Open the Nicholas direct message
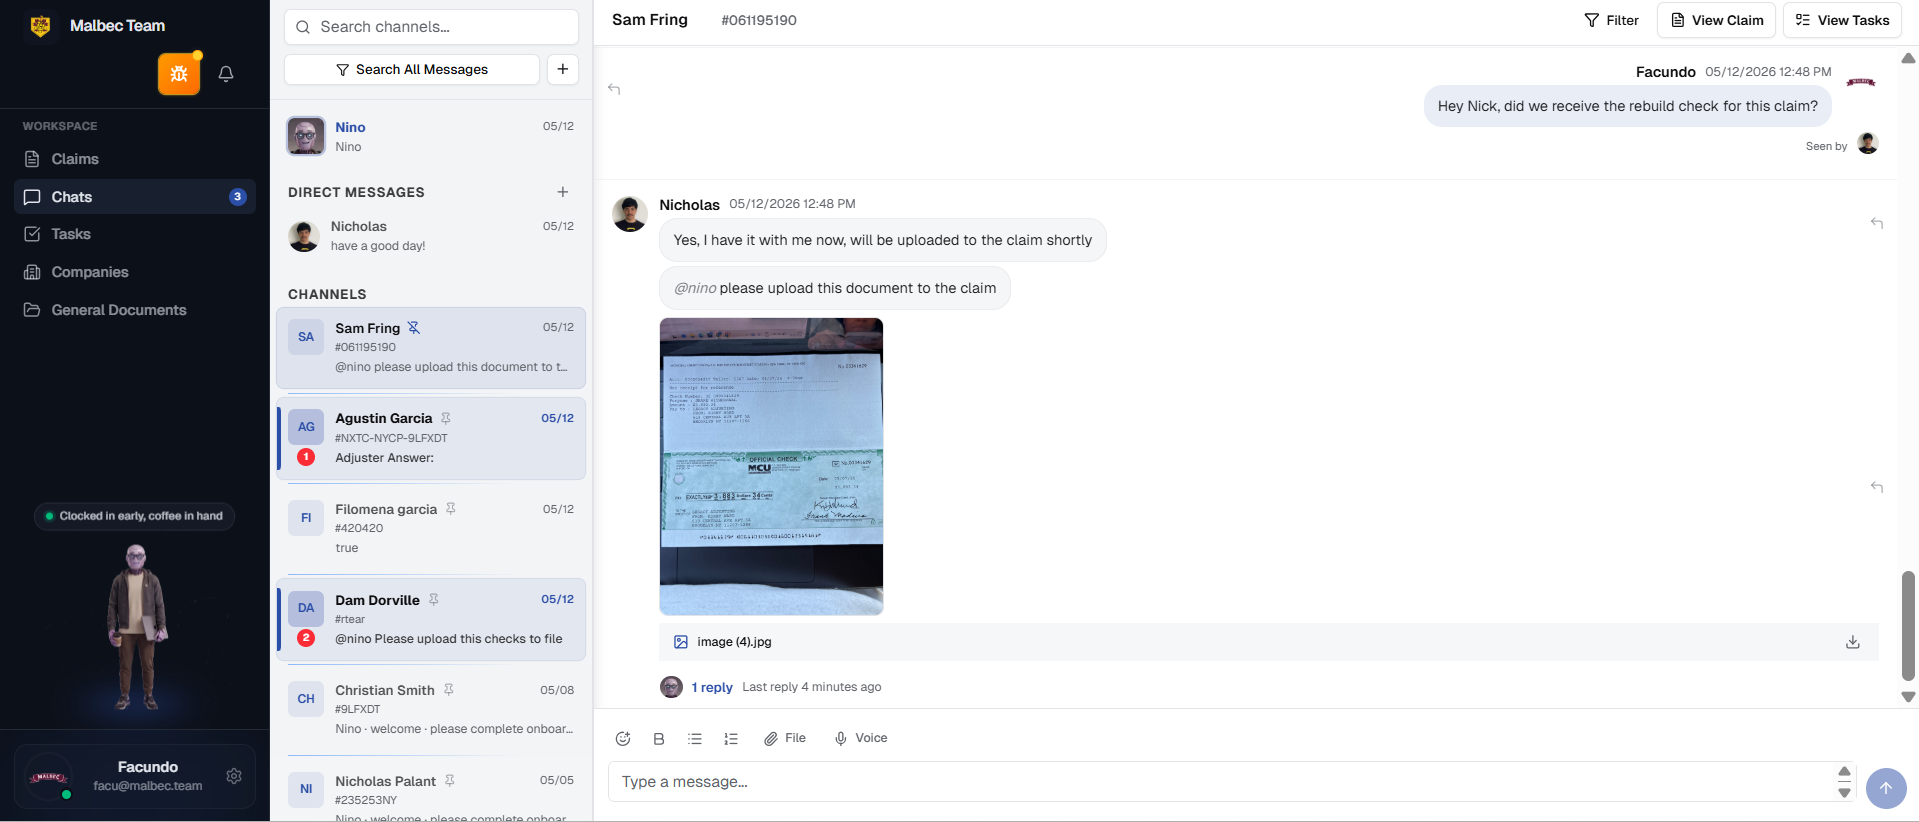This screenshot has width=1919, height=822. click(x=431, y=236)
